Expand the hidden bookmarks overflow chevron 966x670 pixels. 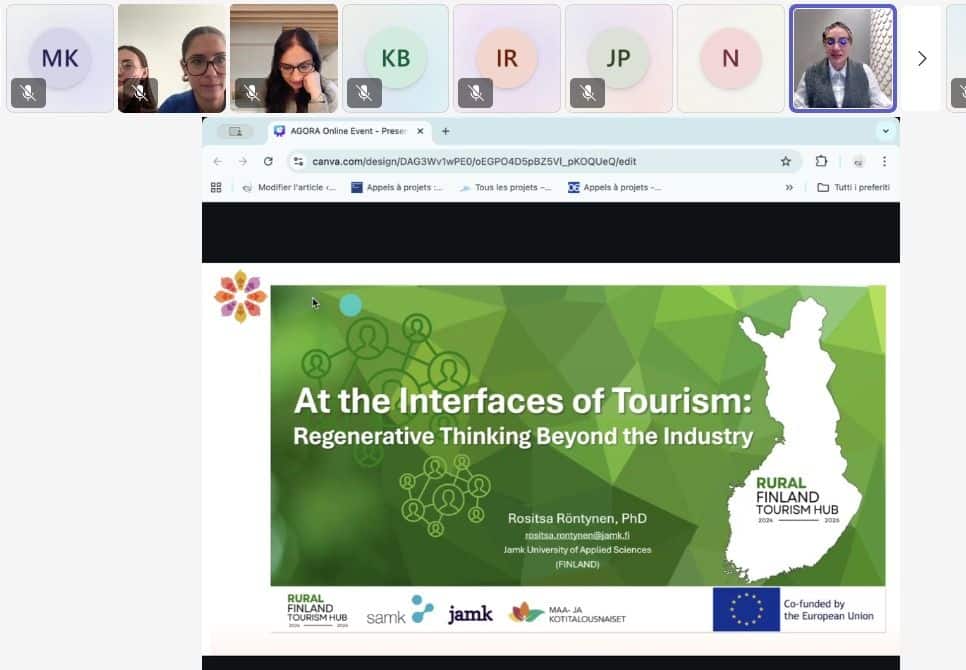789,187
